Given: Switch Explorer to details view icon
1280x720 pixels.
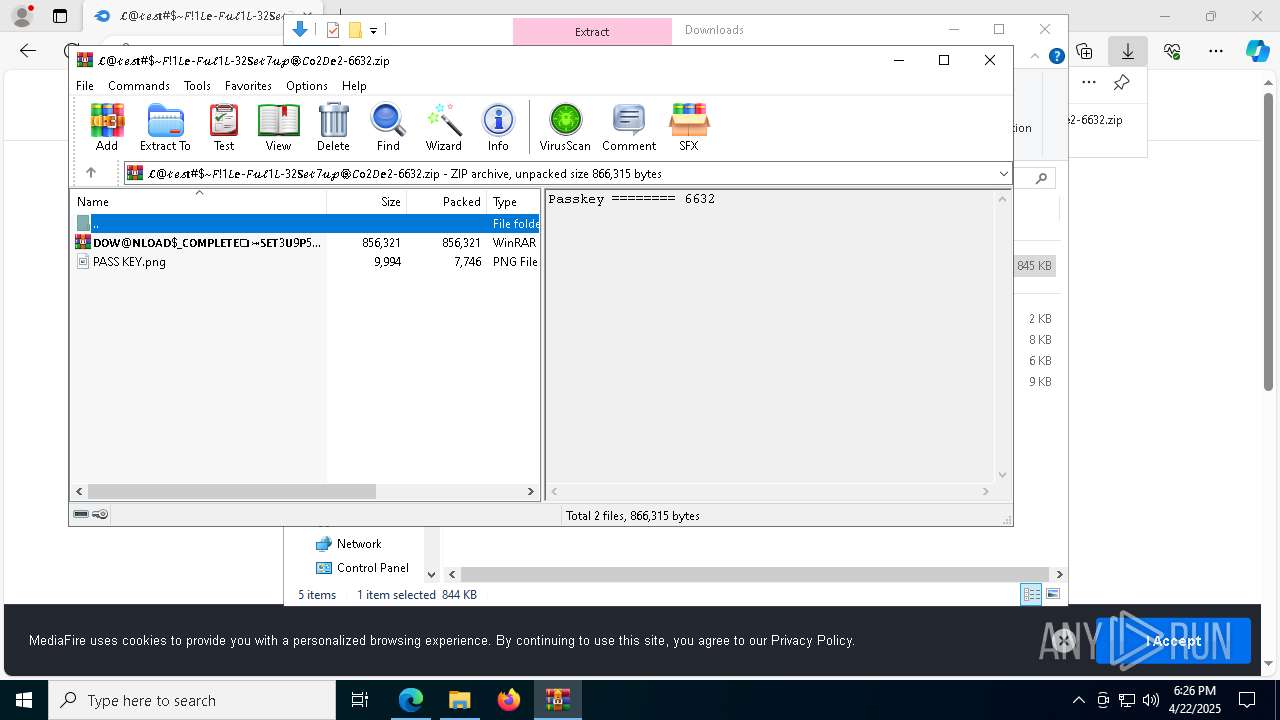Looking at the screenshot, I should tap(1031, 594).
